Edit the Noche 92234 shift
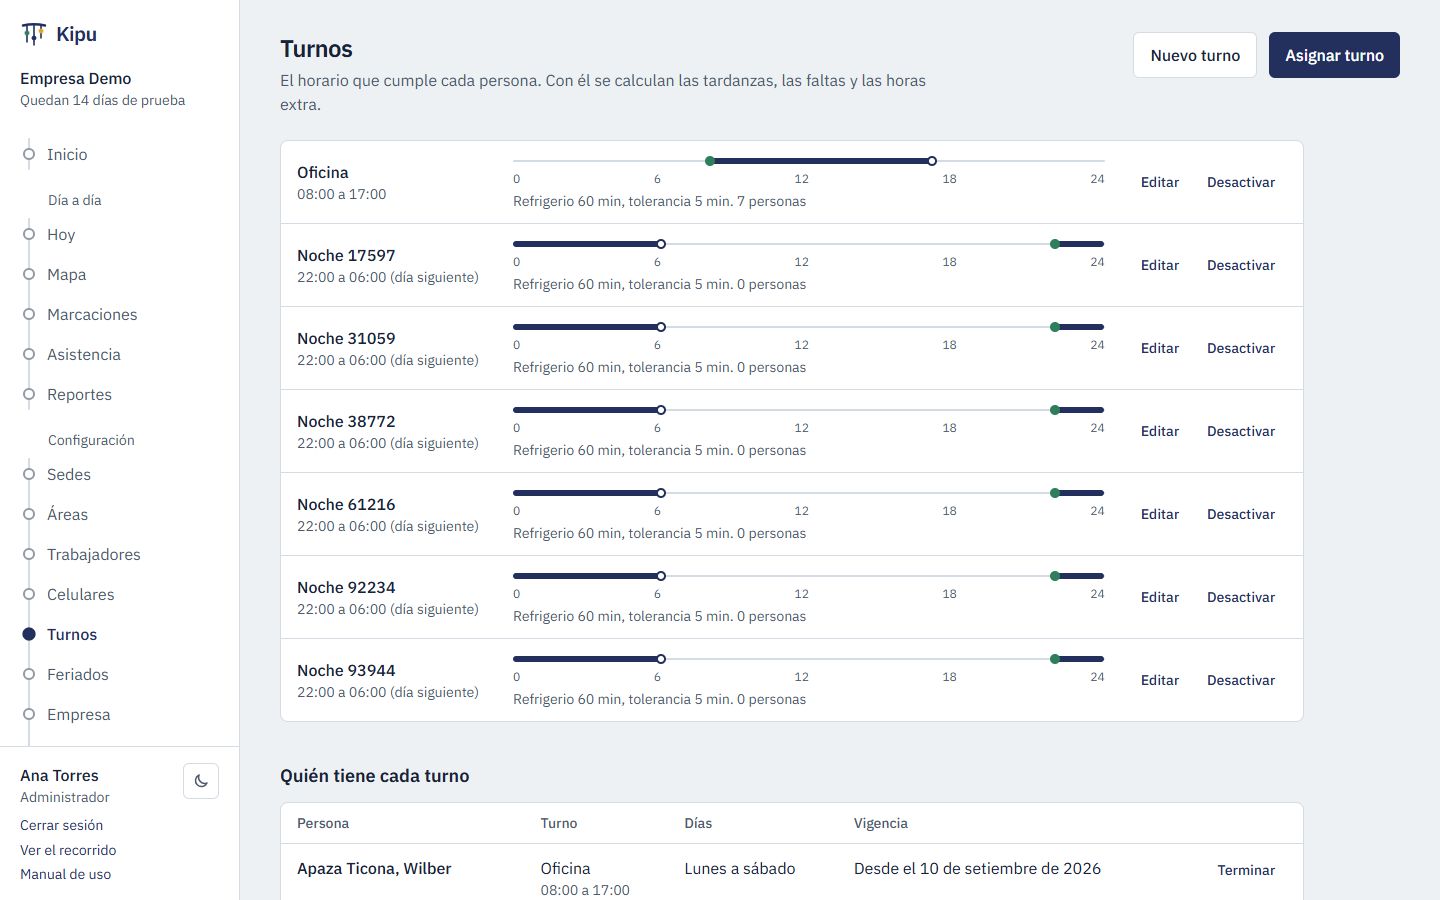This screenshot has height=900, width=1440. tap(1160, 597)
